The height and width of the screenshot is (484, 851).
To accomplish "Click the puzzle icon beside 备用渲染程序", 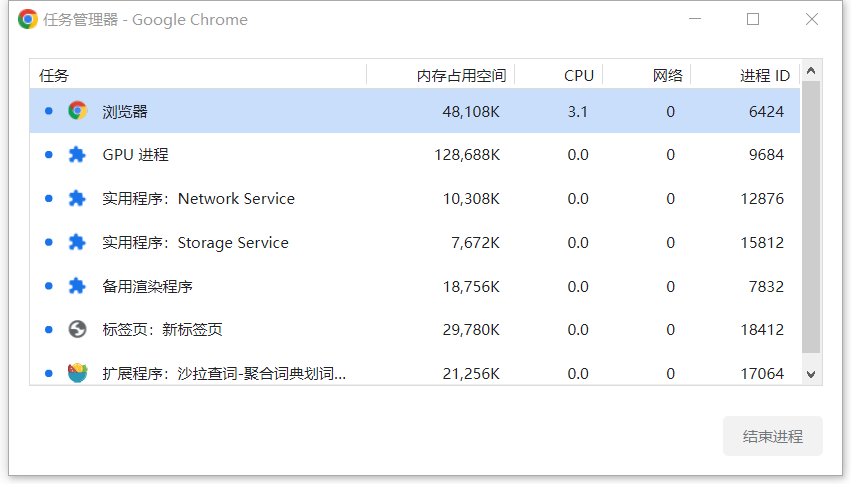I will tap(77, 286).
